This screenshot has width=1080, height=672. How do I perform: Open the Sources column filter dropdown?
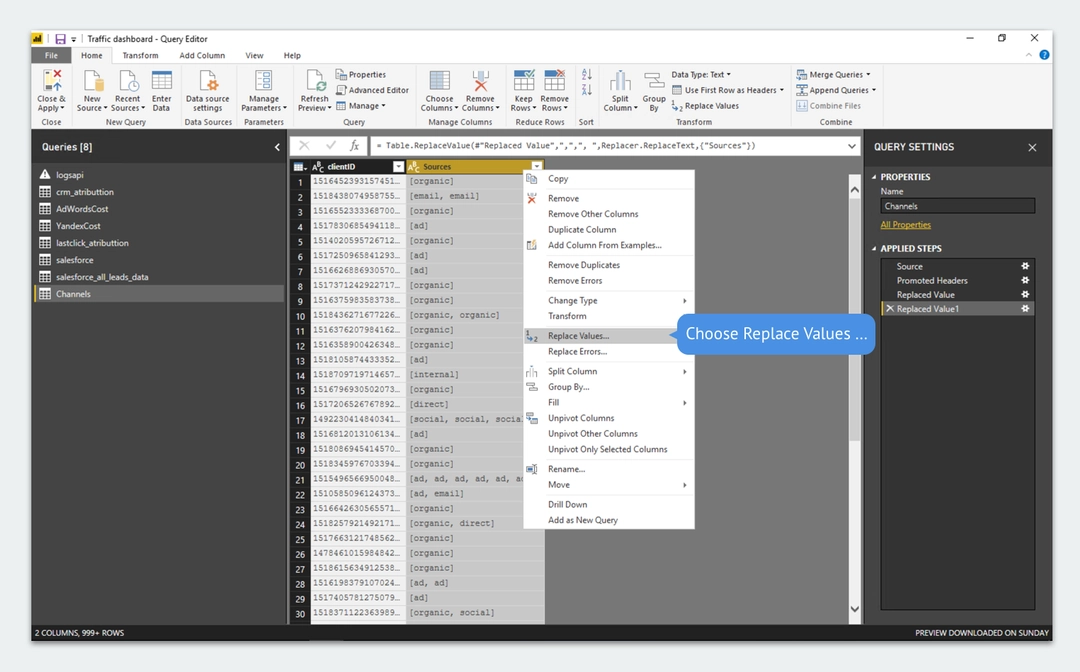537,167
